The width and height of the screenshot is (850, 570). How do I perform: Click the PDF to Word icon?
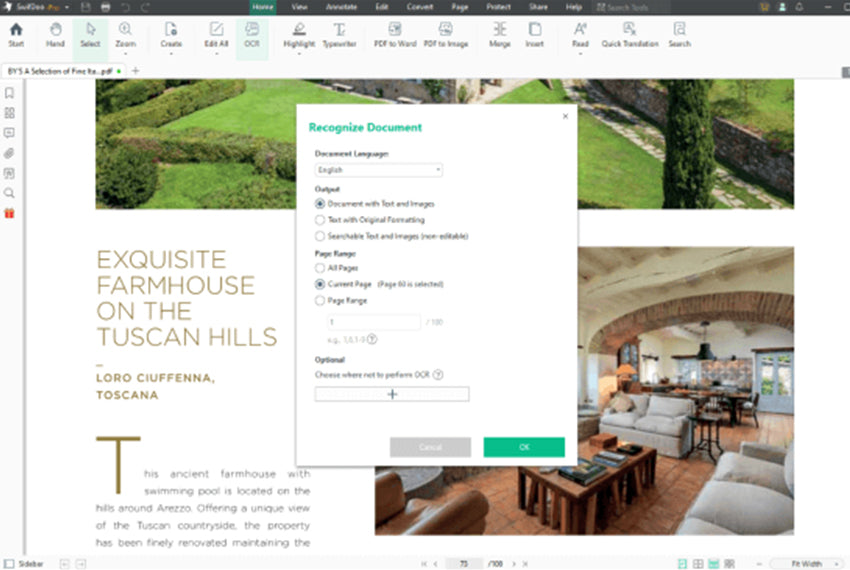pos(394,35)
